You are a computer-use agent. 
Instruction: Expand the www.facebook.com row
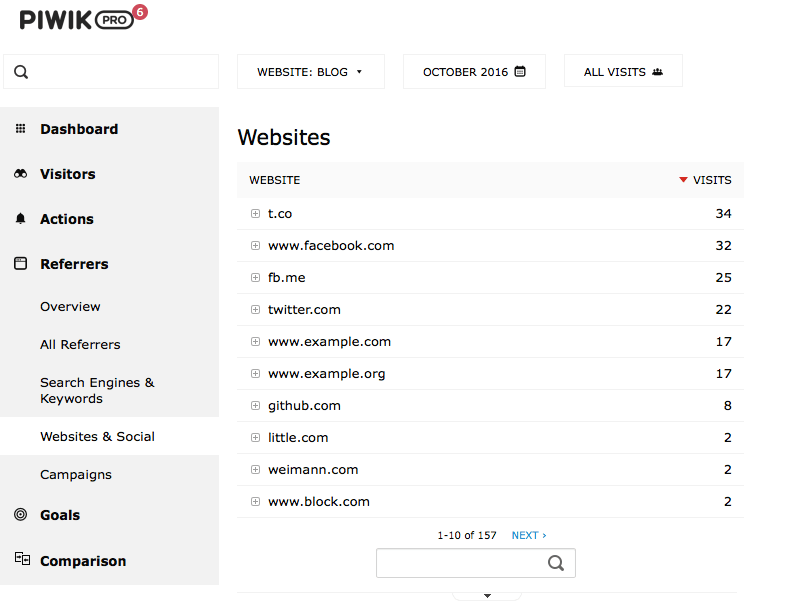click(256, 246)
